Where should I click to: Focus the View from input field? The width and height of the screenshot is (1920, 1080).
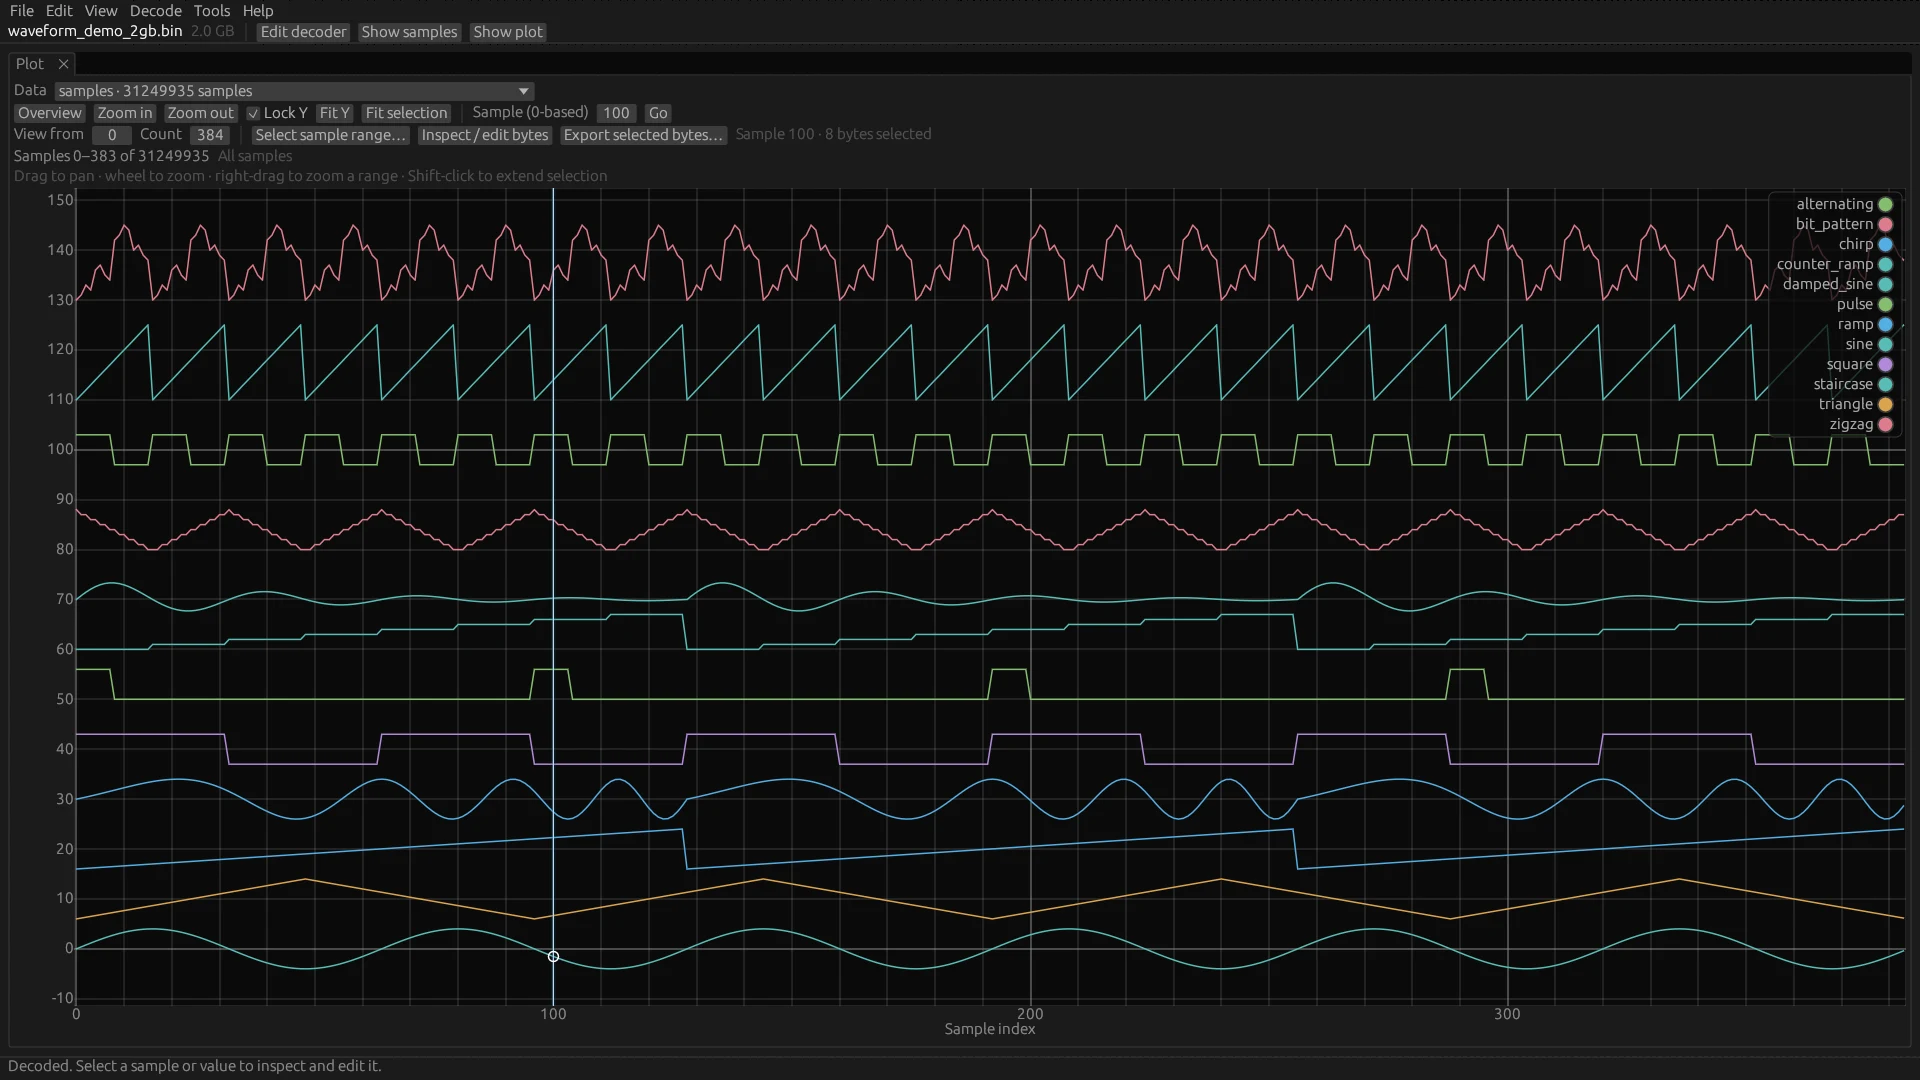pos(112,135)
